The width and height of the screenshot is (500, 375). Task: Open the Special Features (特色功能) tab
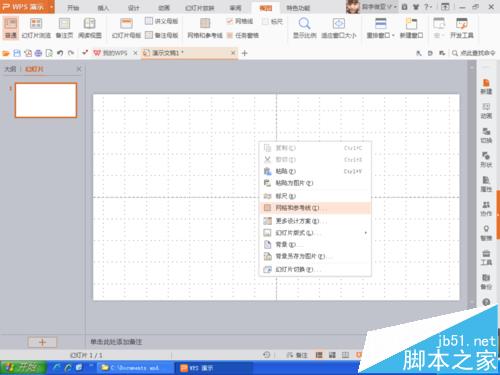[298, 8]
